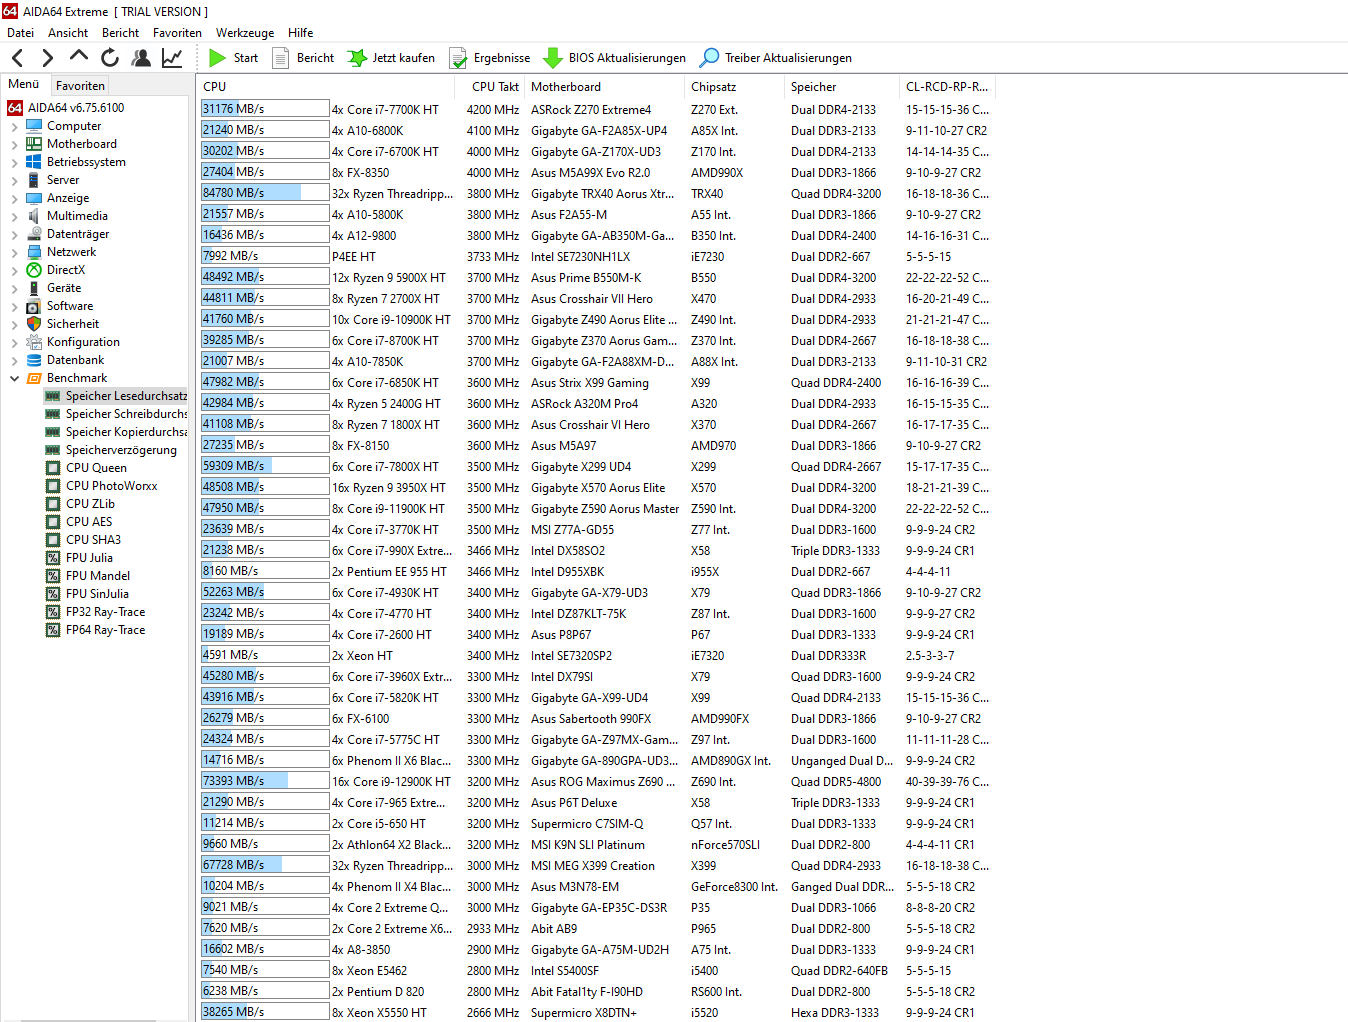
Task: Sort by the Chipsatz column header
Action: tap(734, 87)
